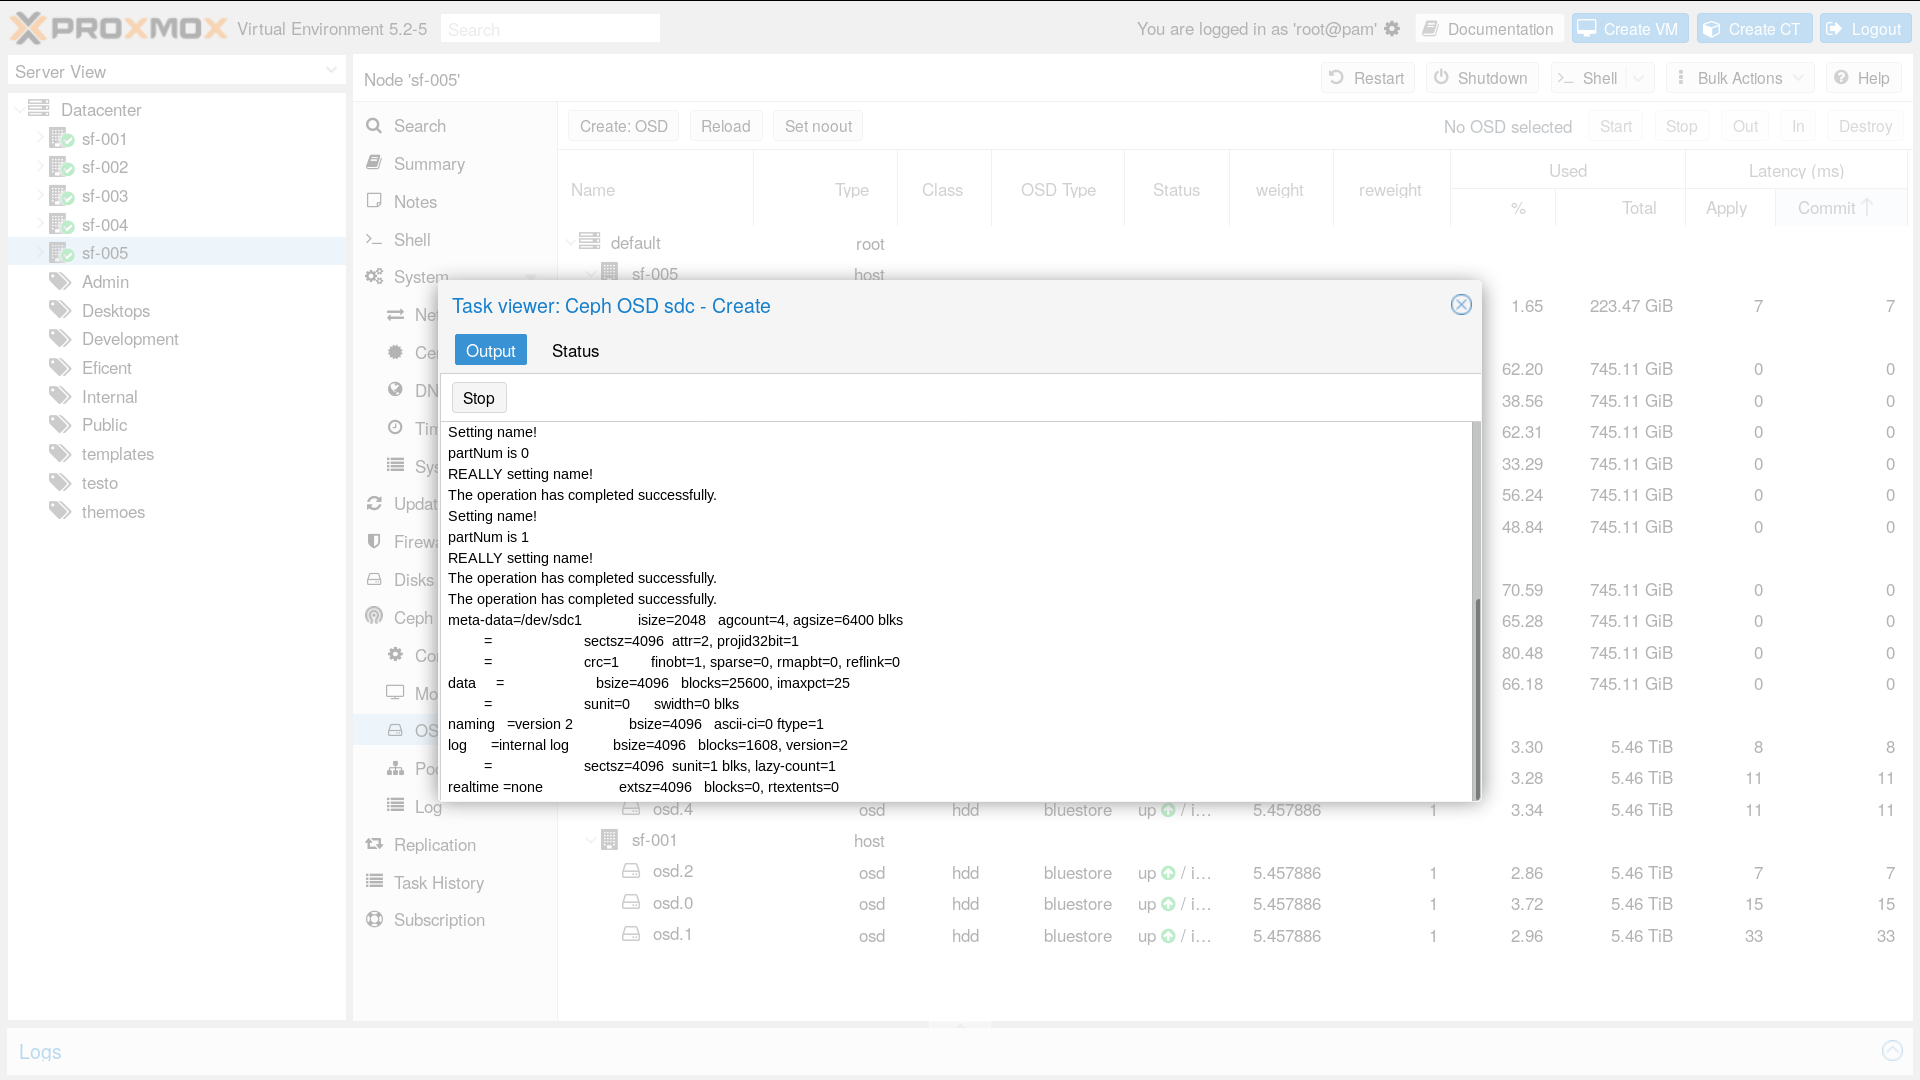Expand the Logs panel title

click(40, 1051)
